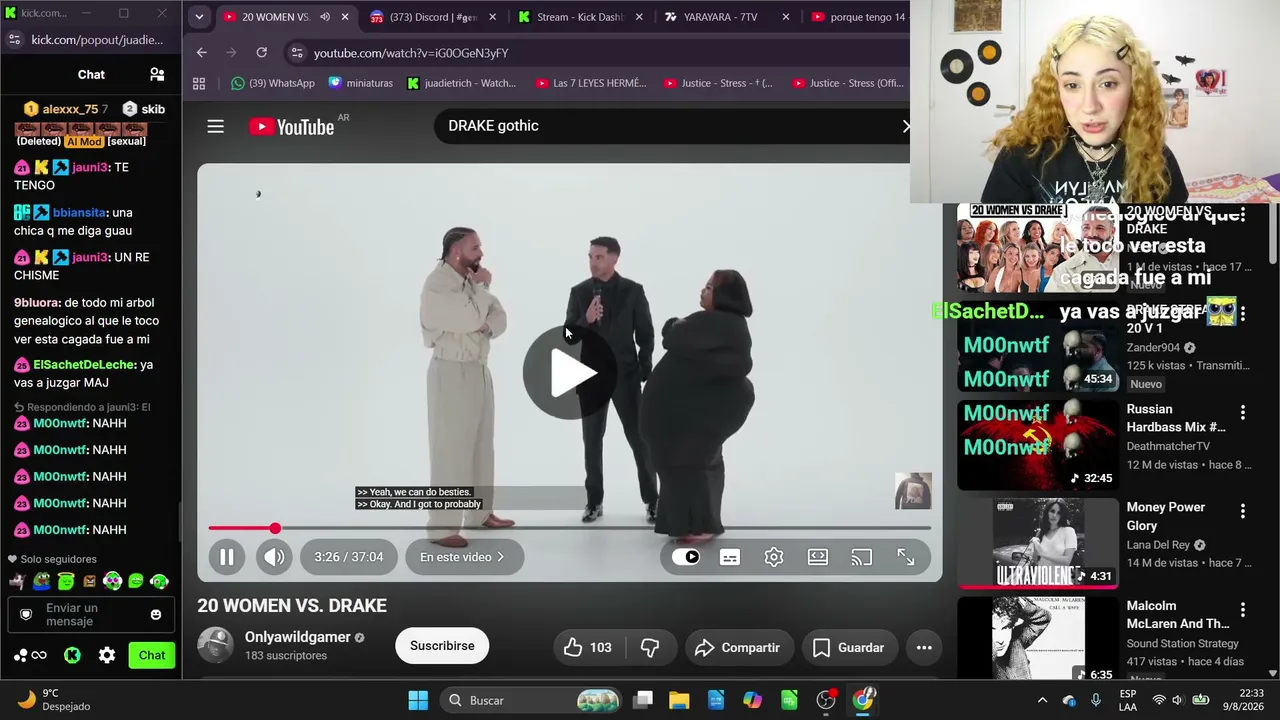
Task: Reload the YouTube page
Action: point(262,53)
